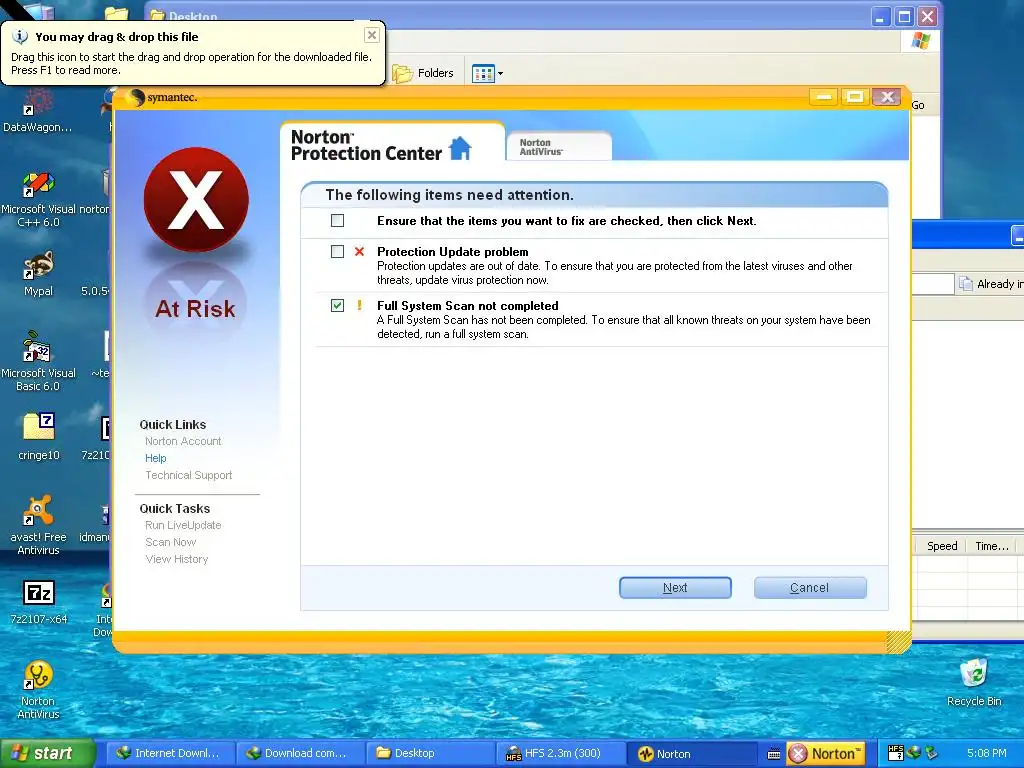Screen dimensions: 1024x768
Task: Click Run LiveUpdate under Quick Tasks
Action: [183, 525]
